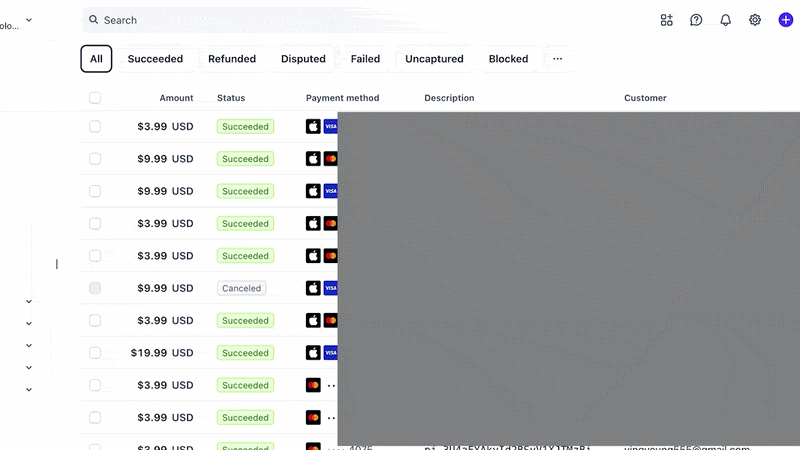The height and width of the screenshot is (450, 800).
Task: Open the settings gear icon
Action: (x=755, y=20)
